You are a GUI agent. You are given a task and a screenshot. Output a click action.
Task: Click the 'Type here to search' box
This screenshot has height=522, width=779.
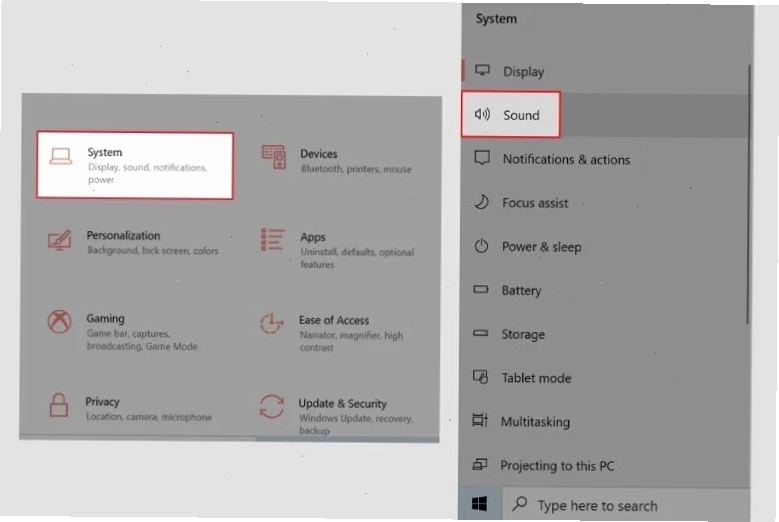[626, 504]
